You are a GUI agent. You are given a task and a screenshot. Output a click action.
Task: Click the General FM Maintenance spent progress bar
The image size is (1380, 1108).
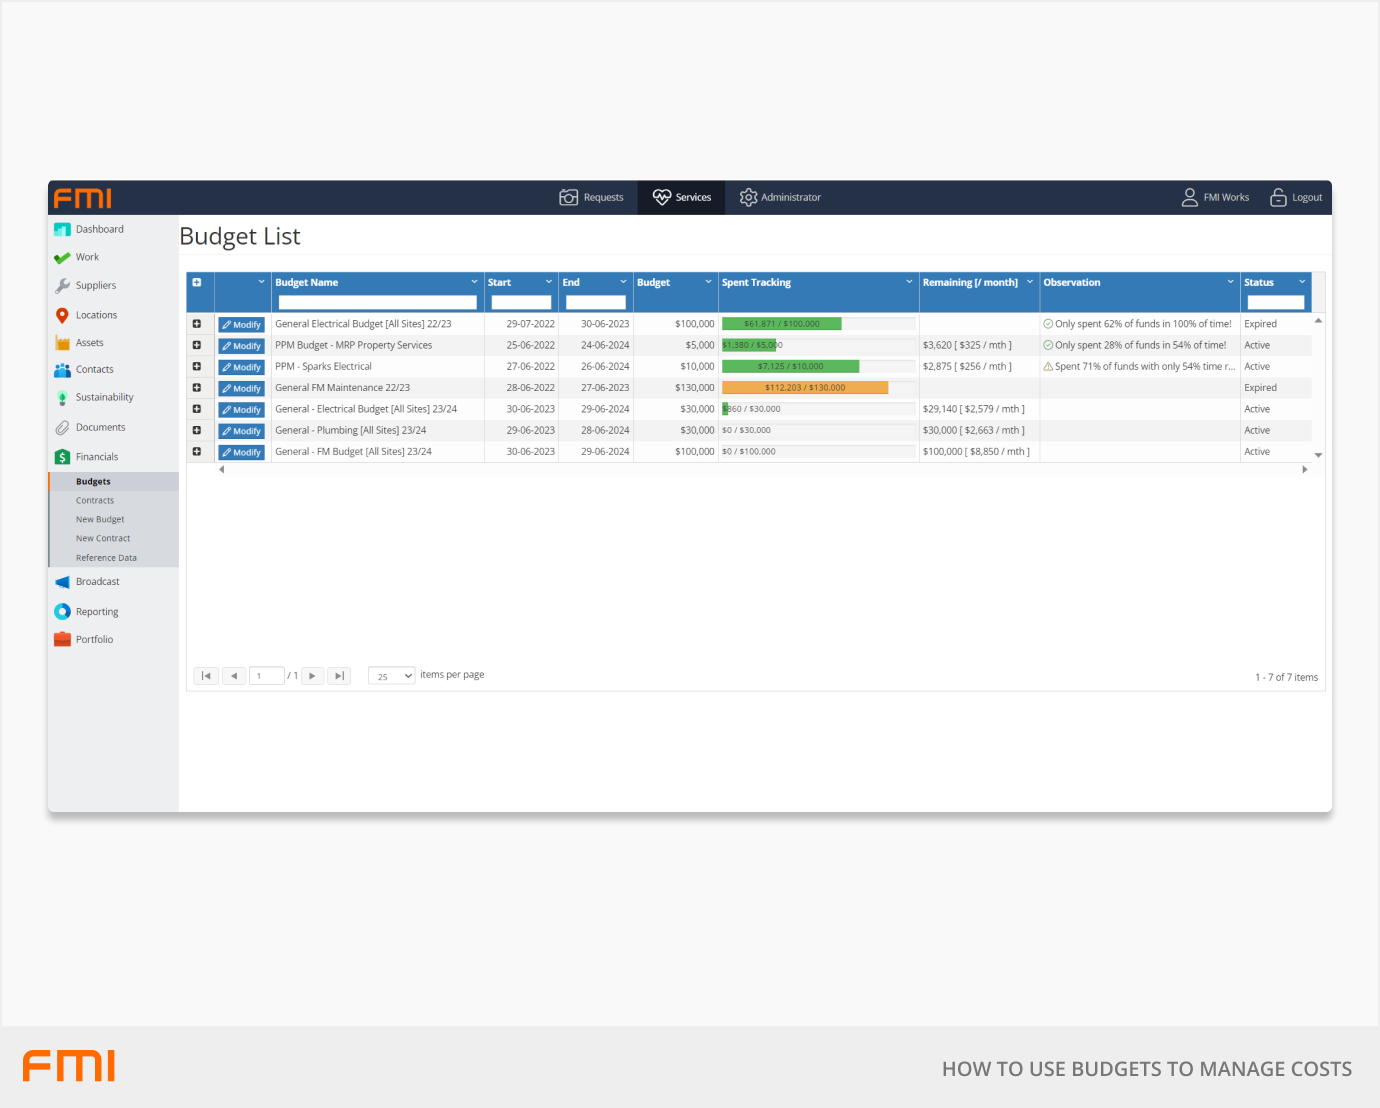(x=805, y=388)
